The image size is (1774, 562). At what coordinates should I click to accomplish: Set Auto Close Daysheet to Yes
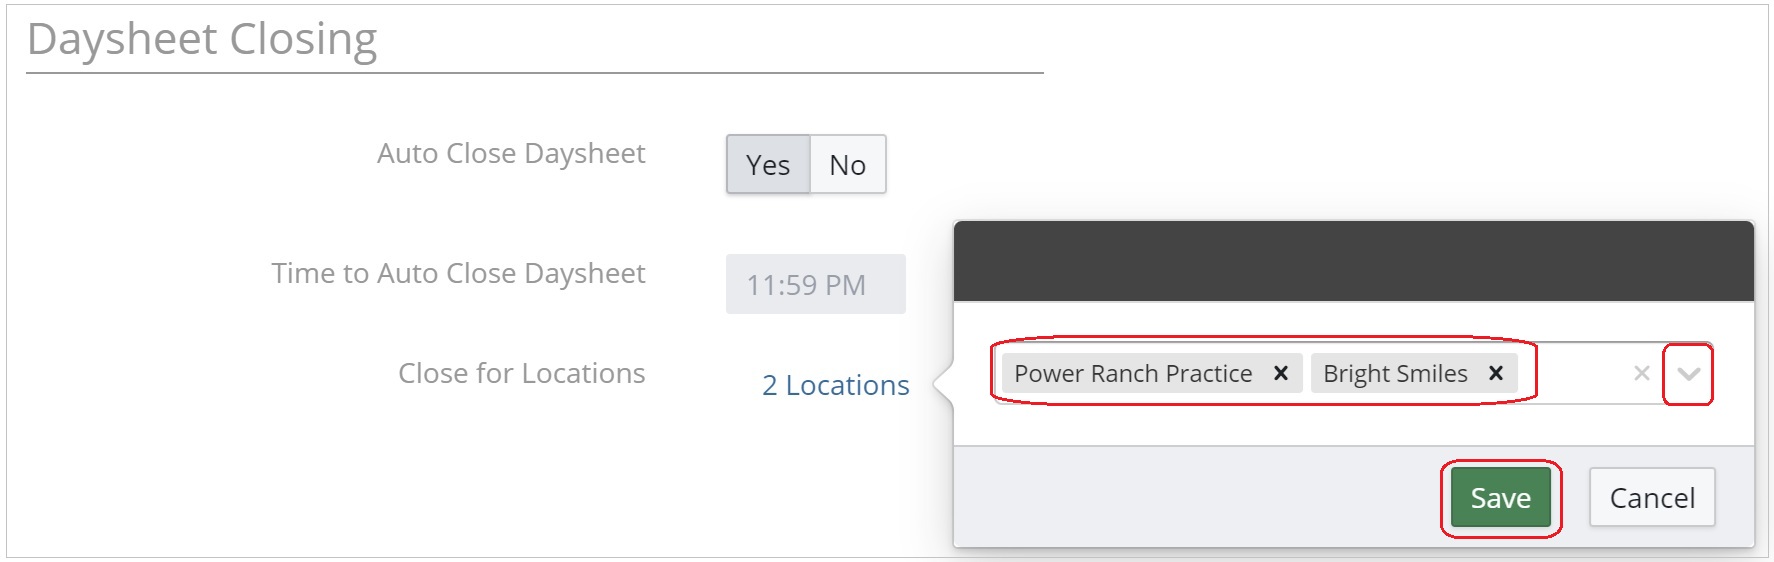(x=768, y=165)
